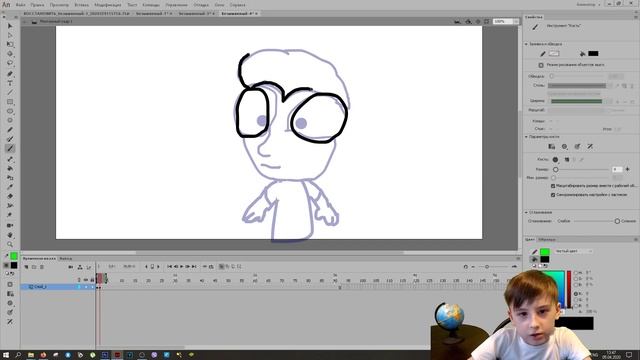Select the Eyedropper tool

click(x=10, y=187)
